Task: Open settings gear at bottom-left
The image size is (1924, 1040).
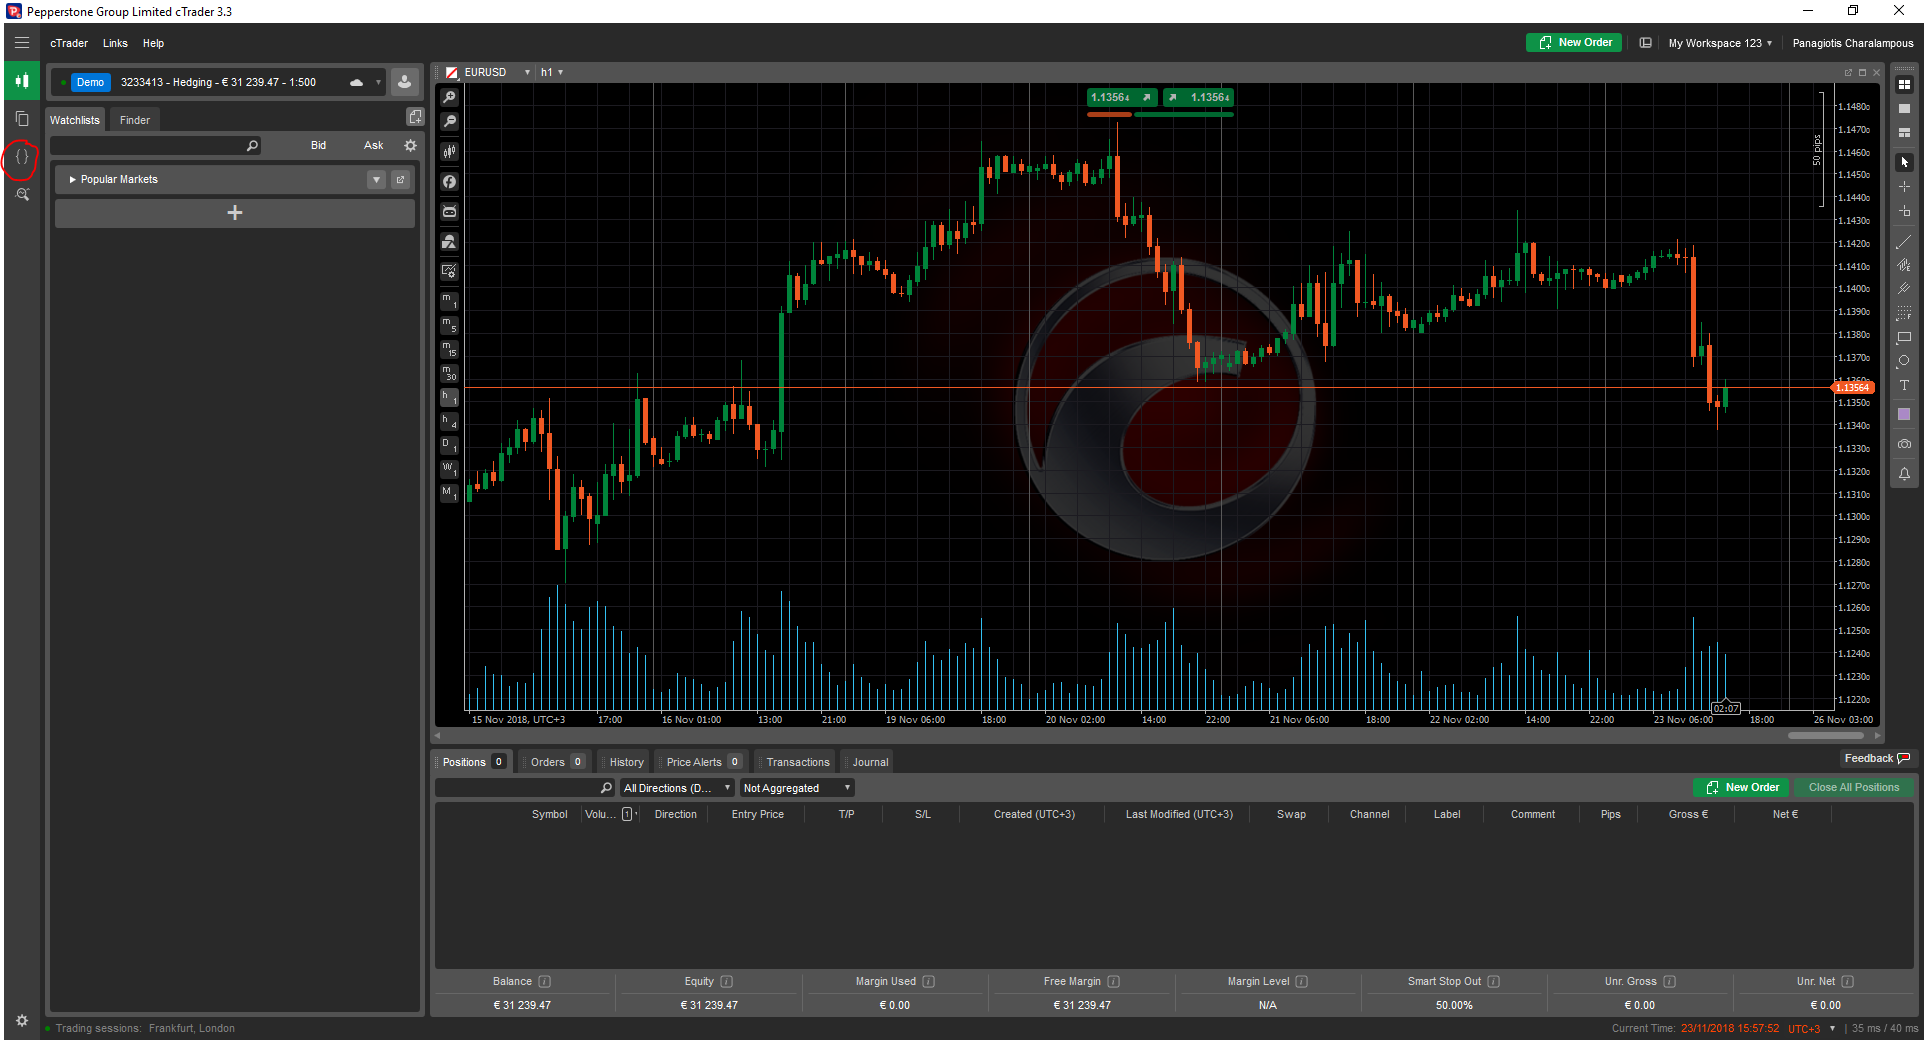Action: tap(22, 1021)
